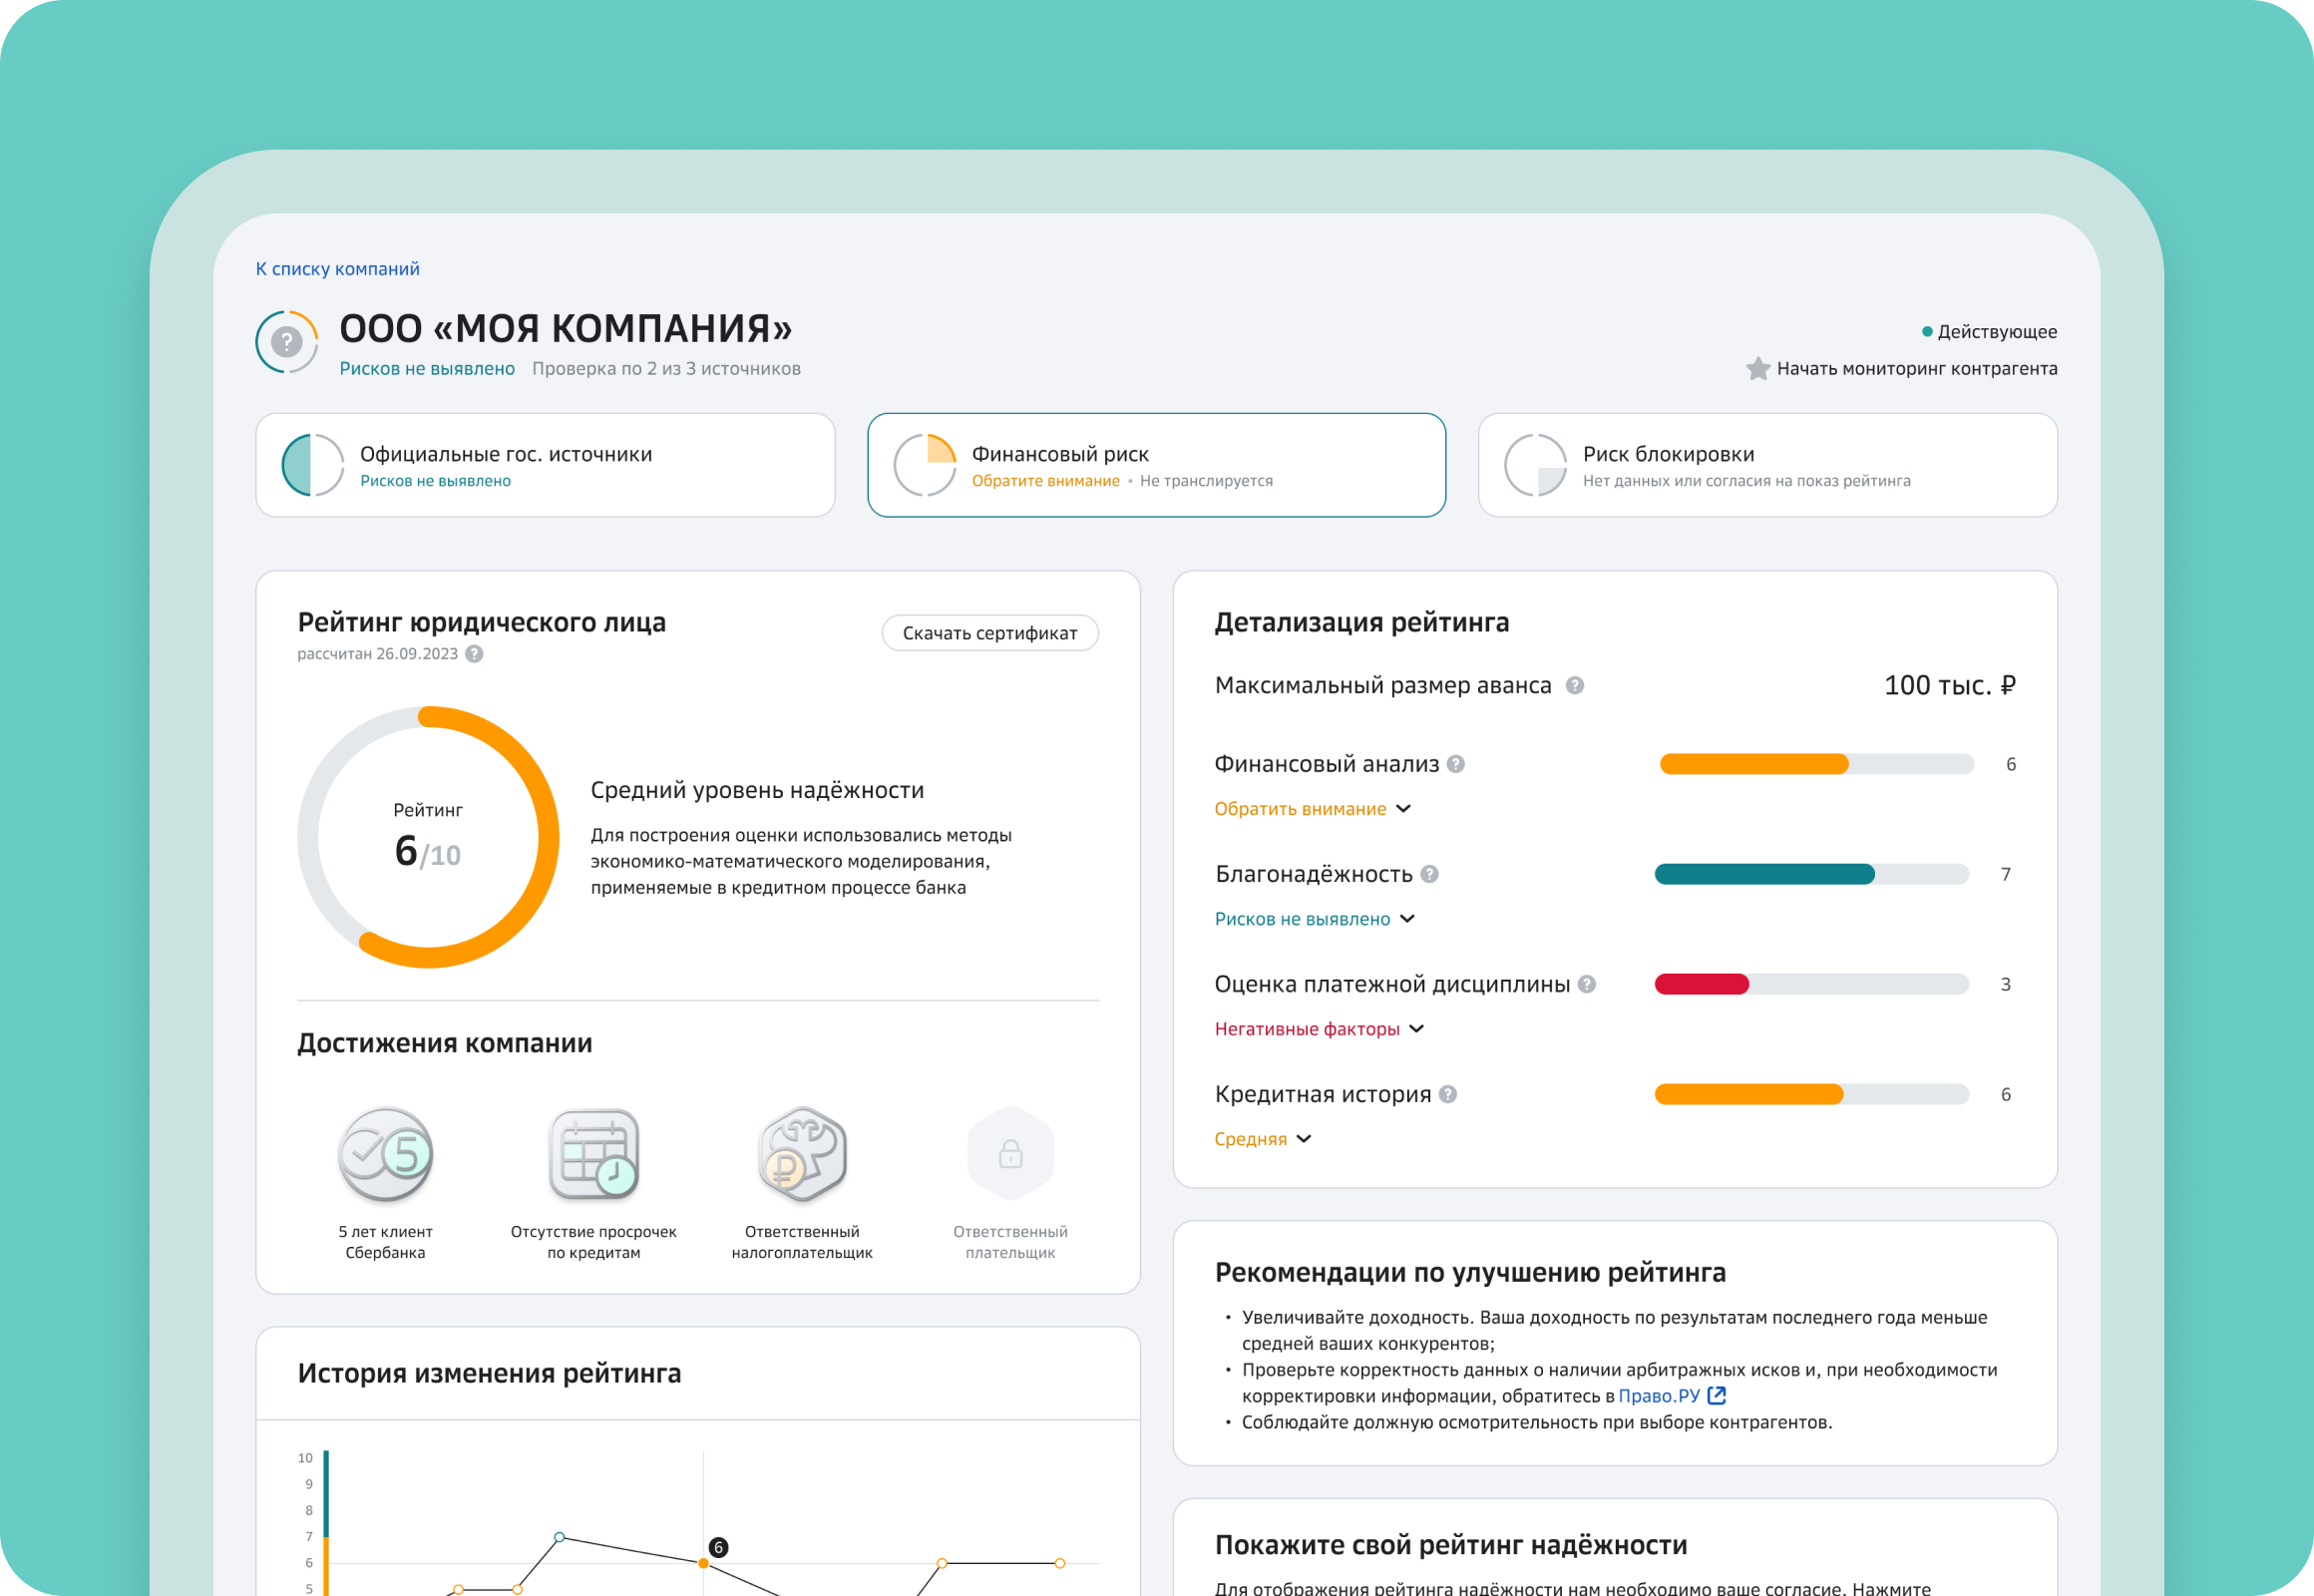Click help icon beside Оценка платежной дисциплины
Screen dimensions: 2314x1596
coord(1587,984)
